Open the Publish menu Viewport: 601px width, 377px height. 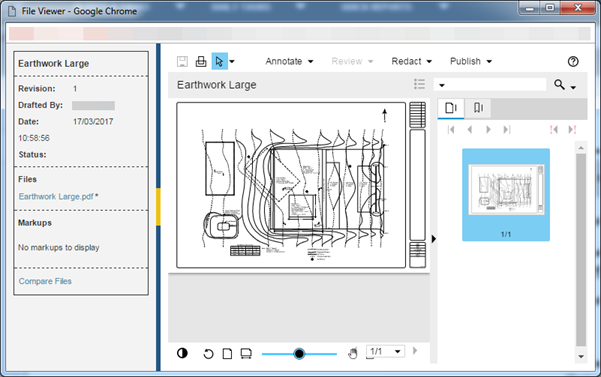pos(471,61)
